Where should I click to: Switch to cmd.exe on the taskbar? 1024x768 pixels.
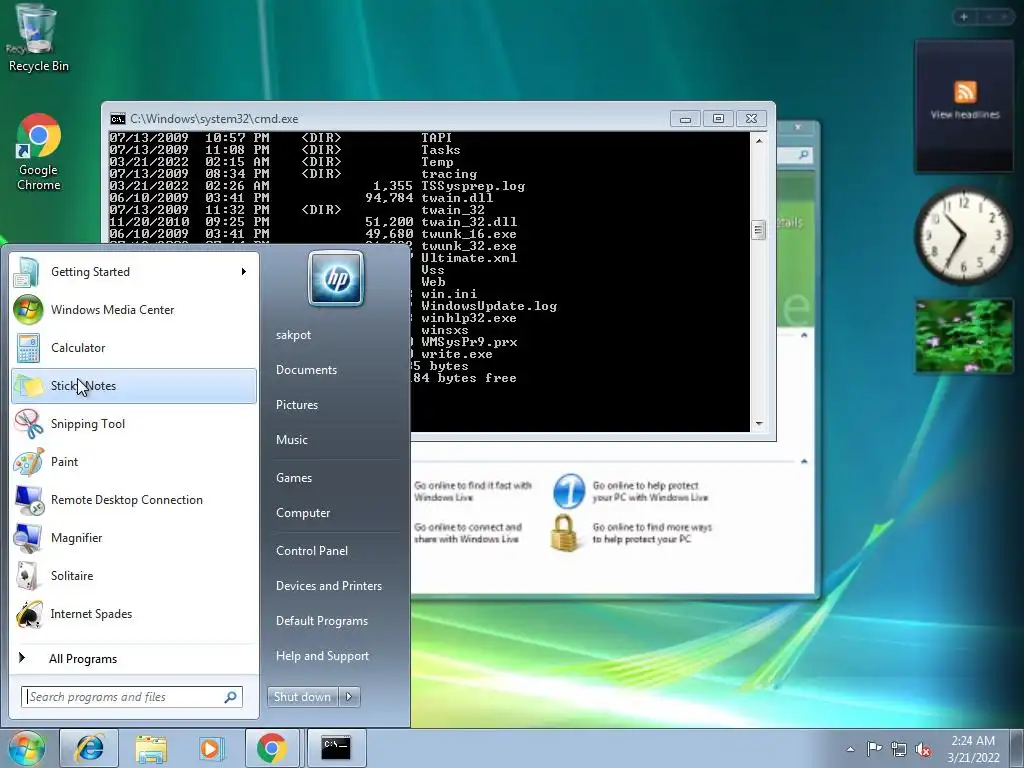tap(336, 748)
